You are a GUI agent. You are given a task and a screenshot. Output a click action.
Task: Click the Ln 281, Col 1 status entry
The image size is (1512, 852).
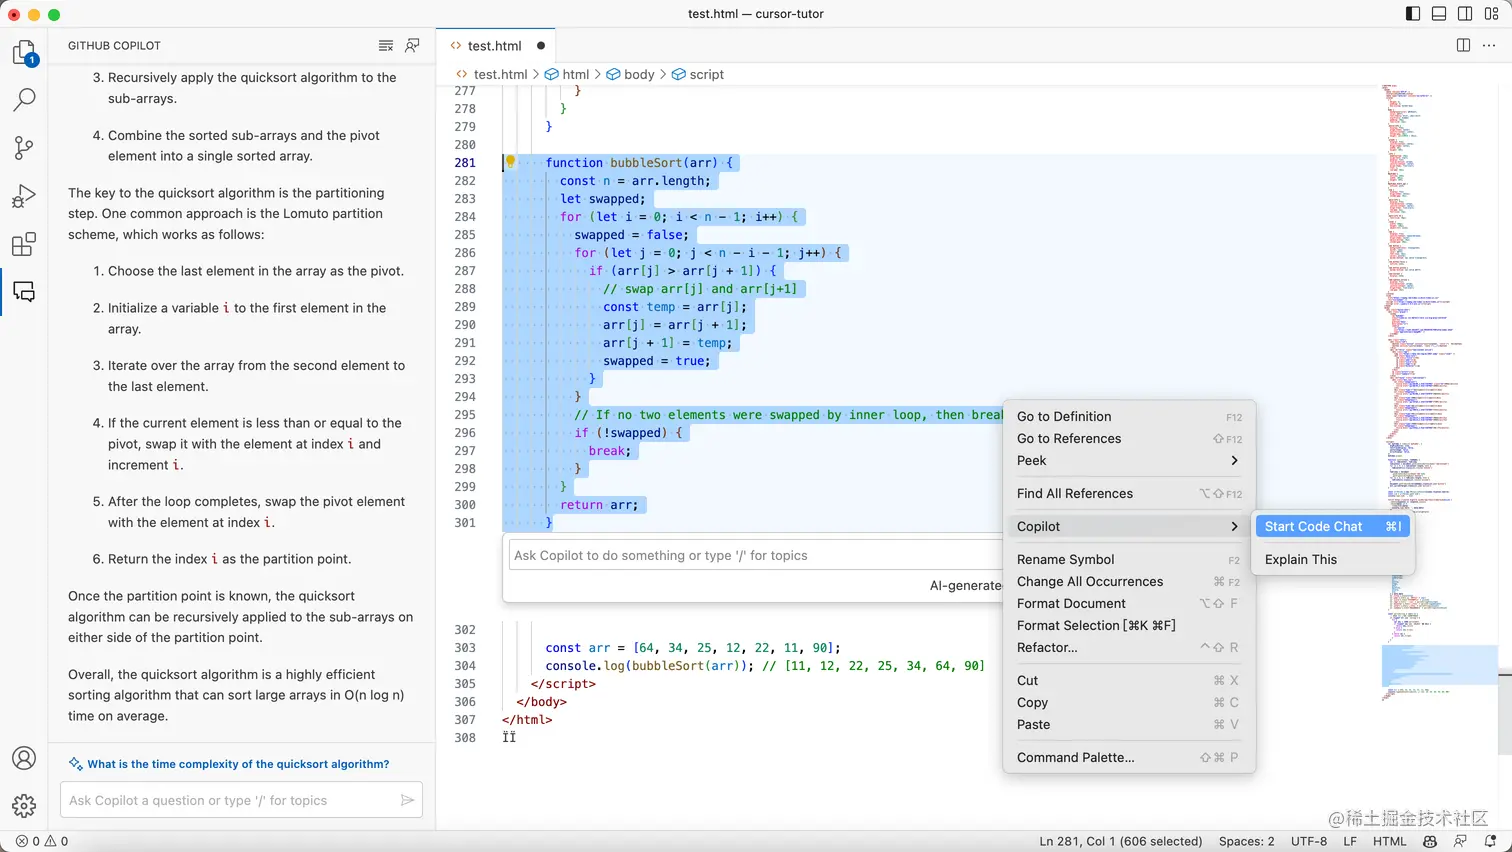1120,841
